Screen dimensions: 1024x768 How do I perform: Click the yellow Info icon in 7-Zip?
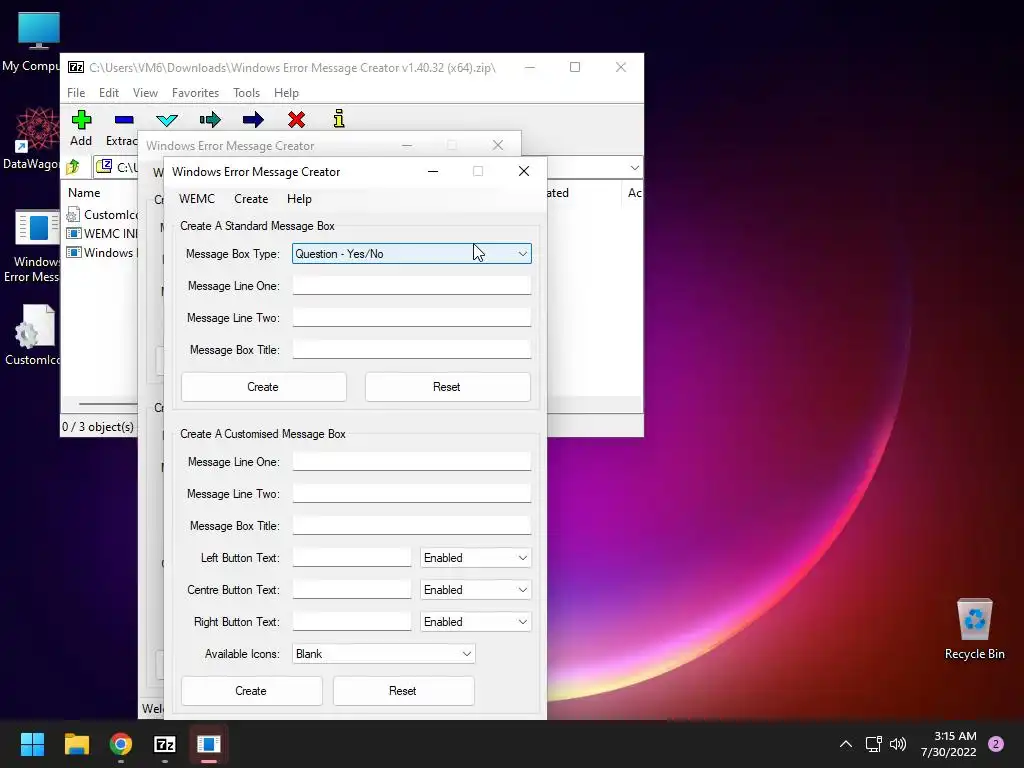pos(339,119)
